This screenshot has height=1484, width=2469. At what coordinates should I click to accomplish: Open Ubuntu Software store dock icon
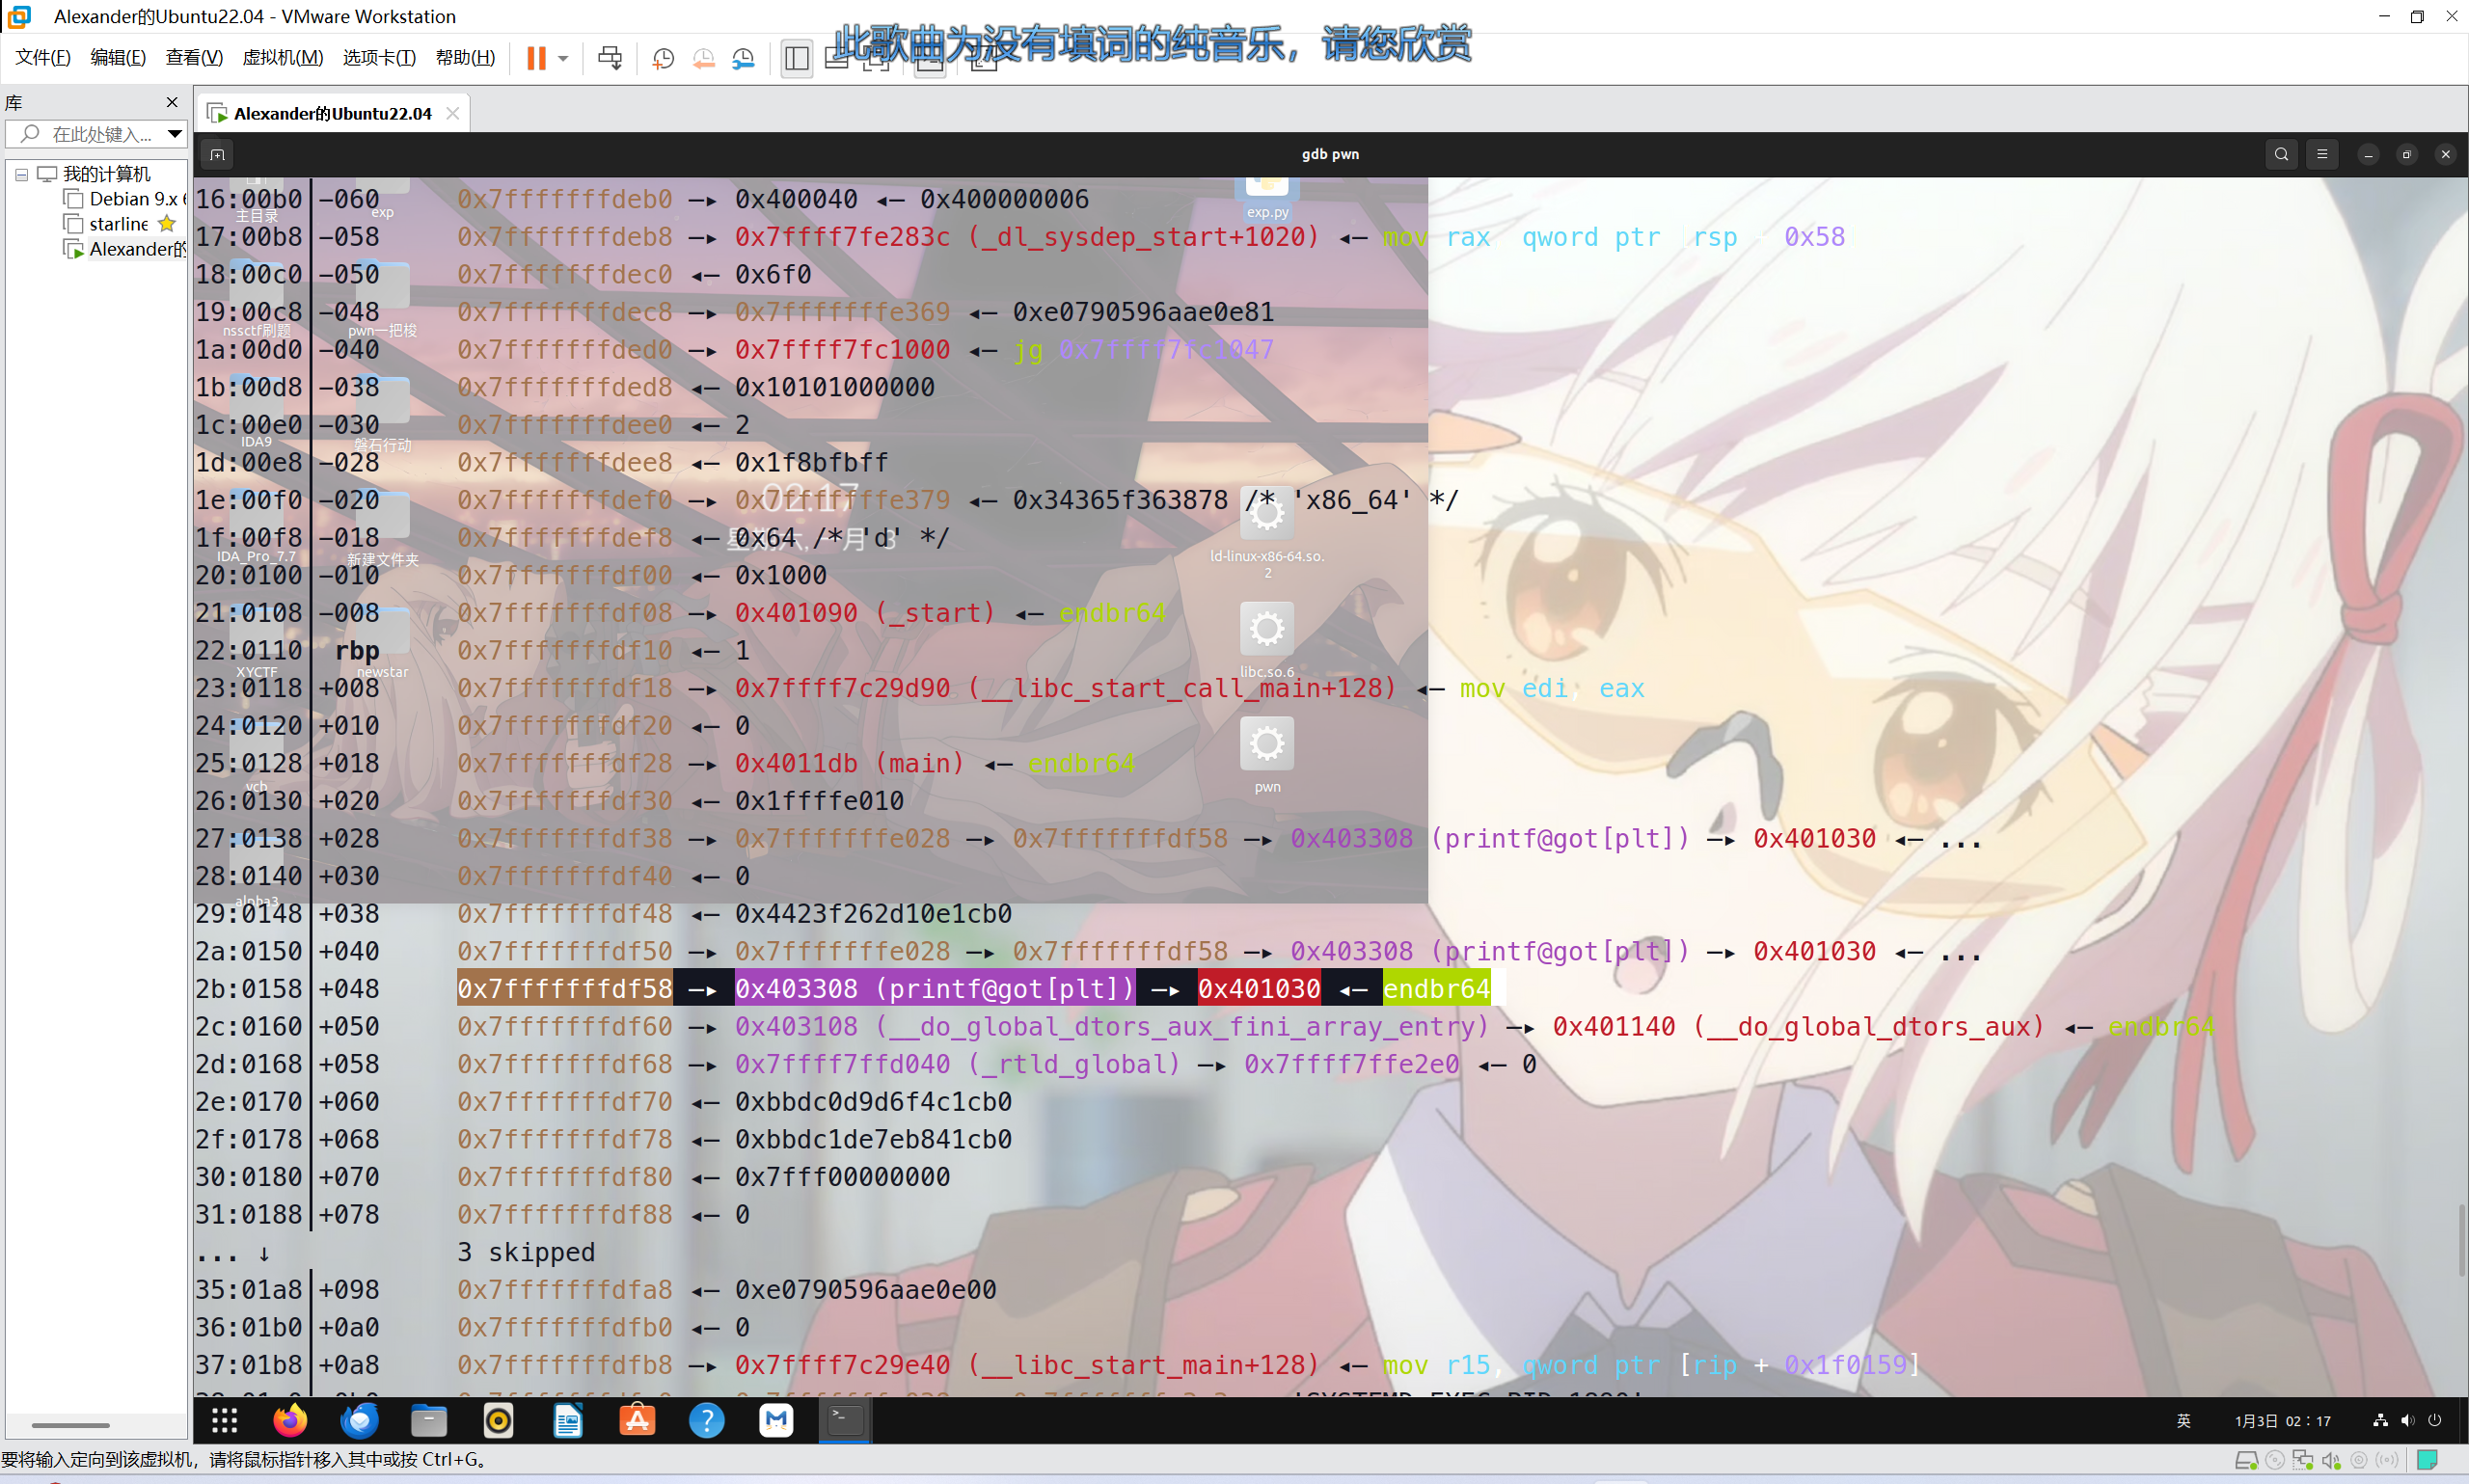coord(637,1420)
